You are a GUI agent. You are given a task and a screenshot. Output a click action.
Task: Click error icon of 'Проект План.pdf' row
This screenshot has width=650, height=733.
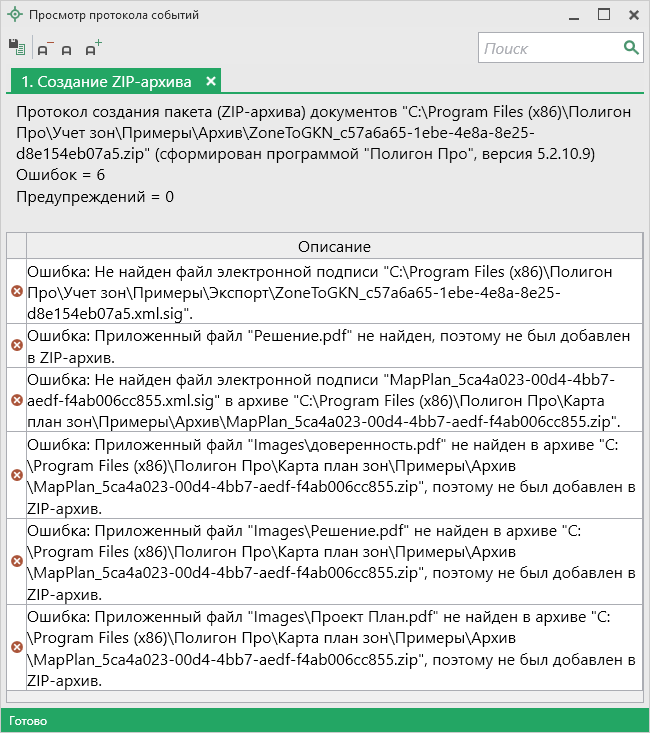coord(16,647)
